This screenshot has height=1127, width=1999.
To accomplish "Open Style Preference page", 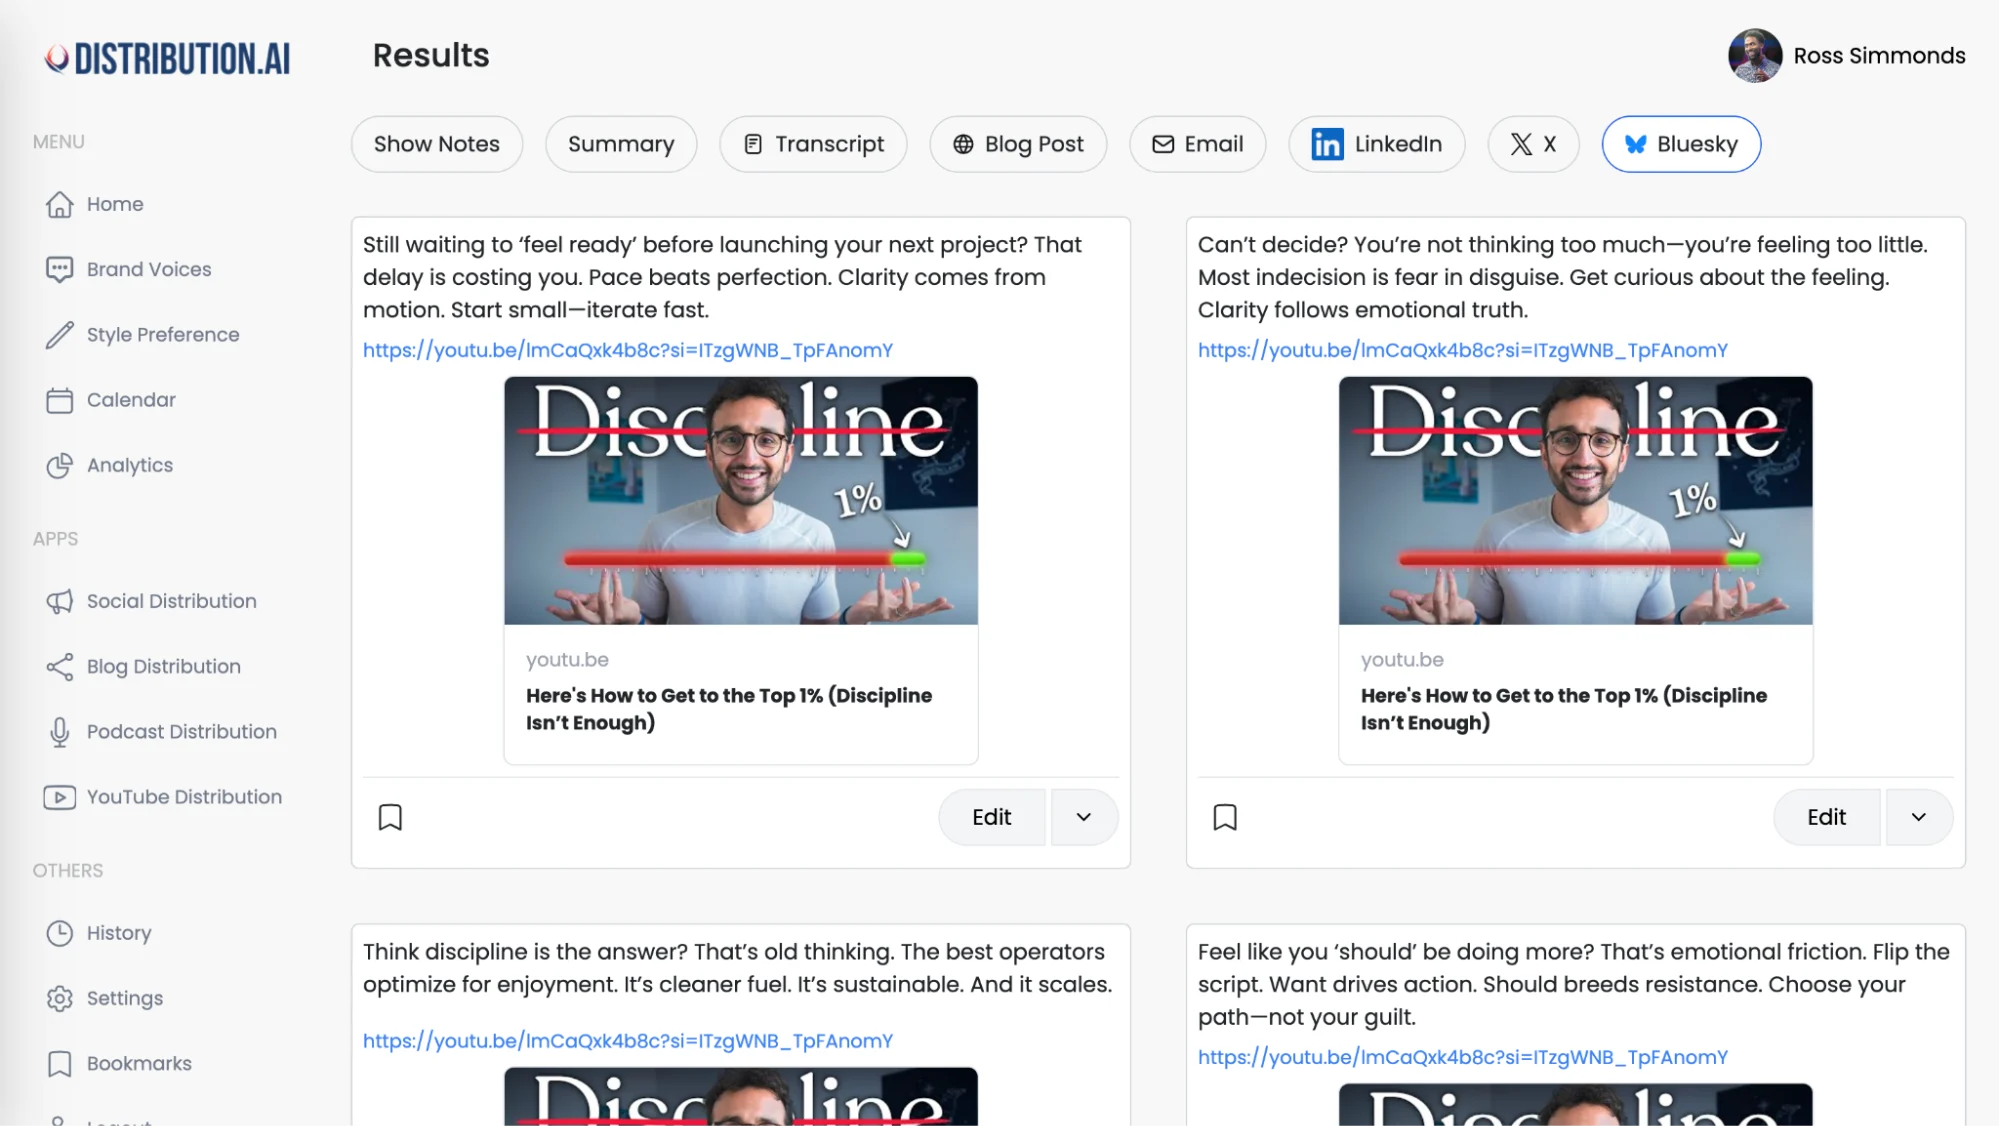I will pyautogui.click(x=163, y=335).
